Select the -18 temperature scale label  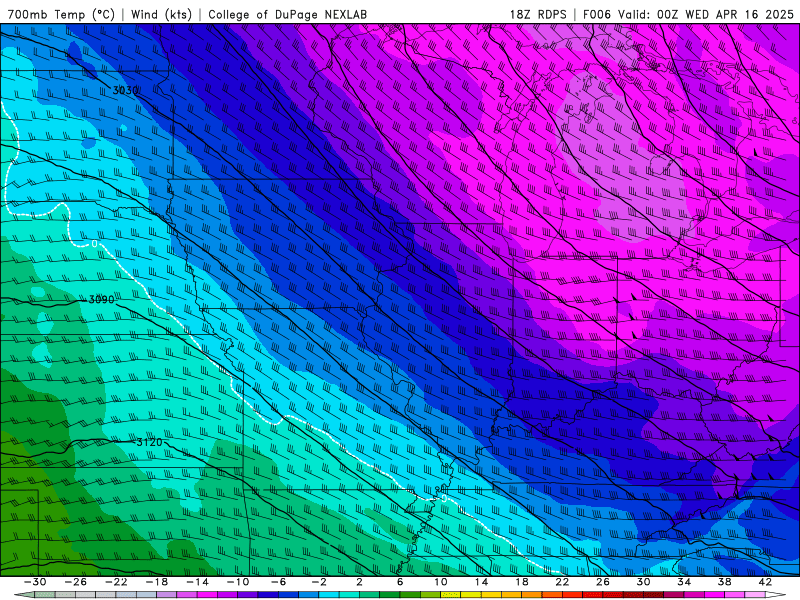point(157,582)
